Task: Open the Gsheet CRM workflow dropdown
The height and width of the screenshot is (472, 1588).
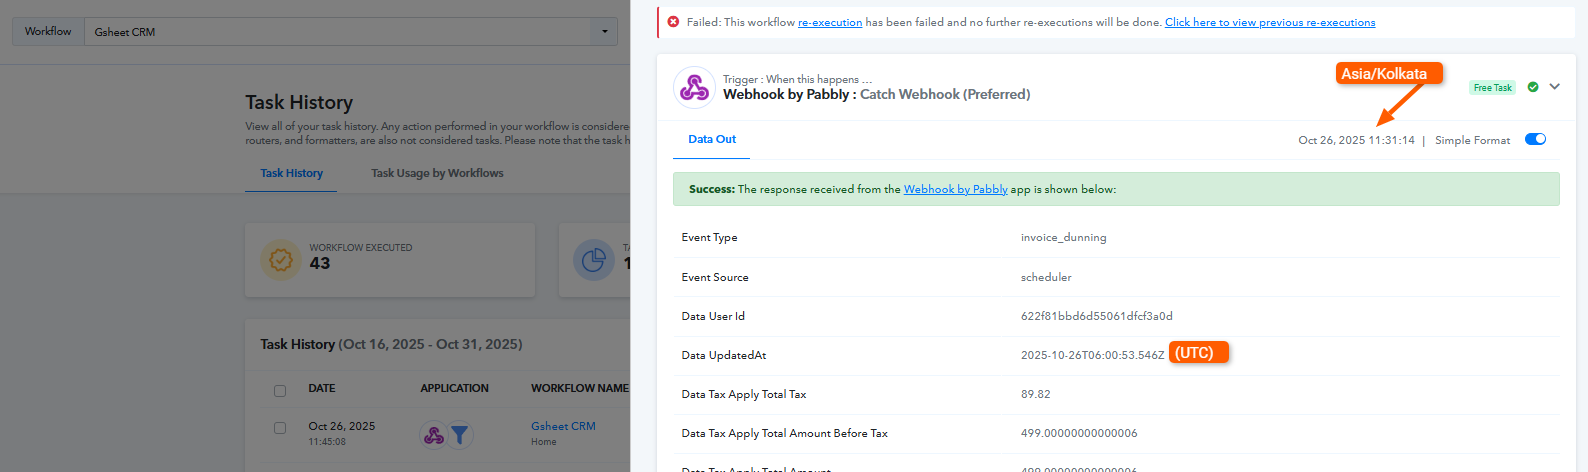Action: tap(604, 32)
